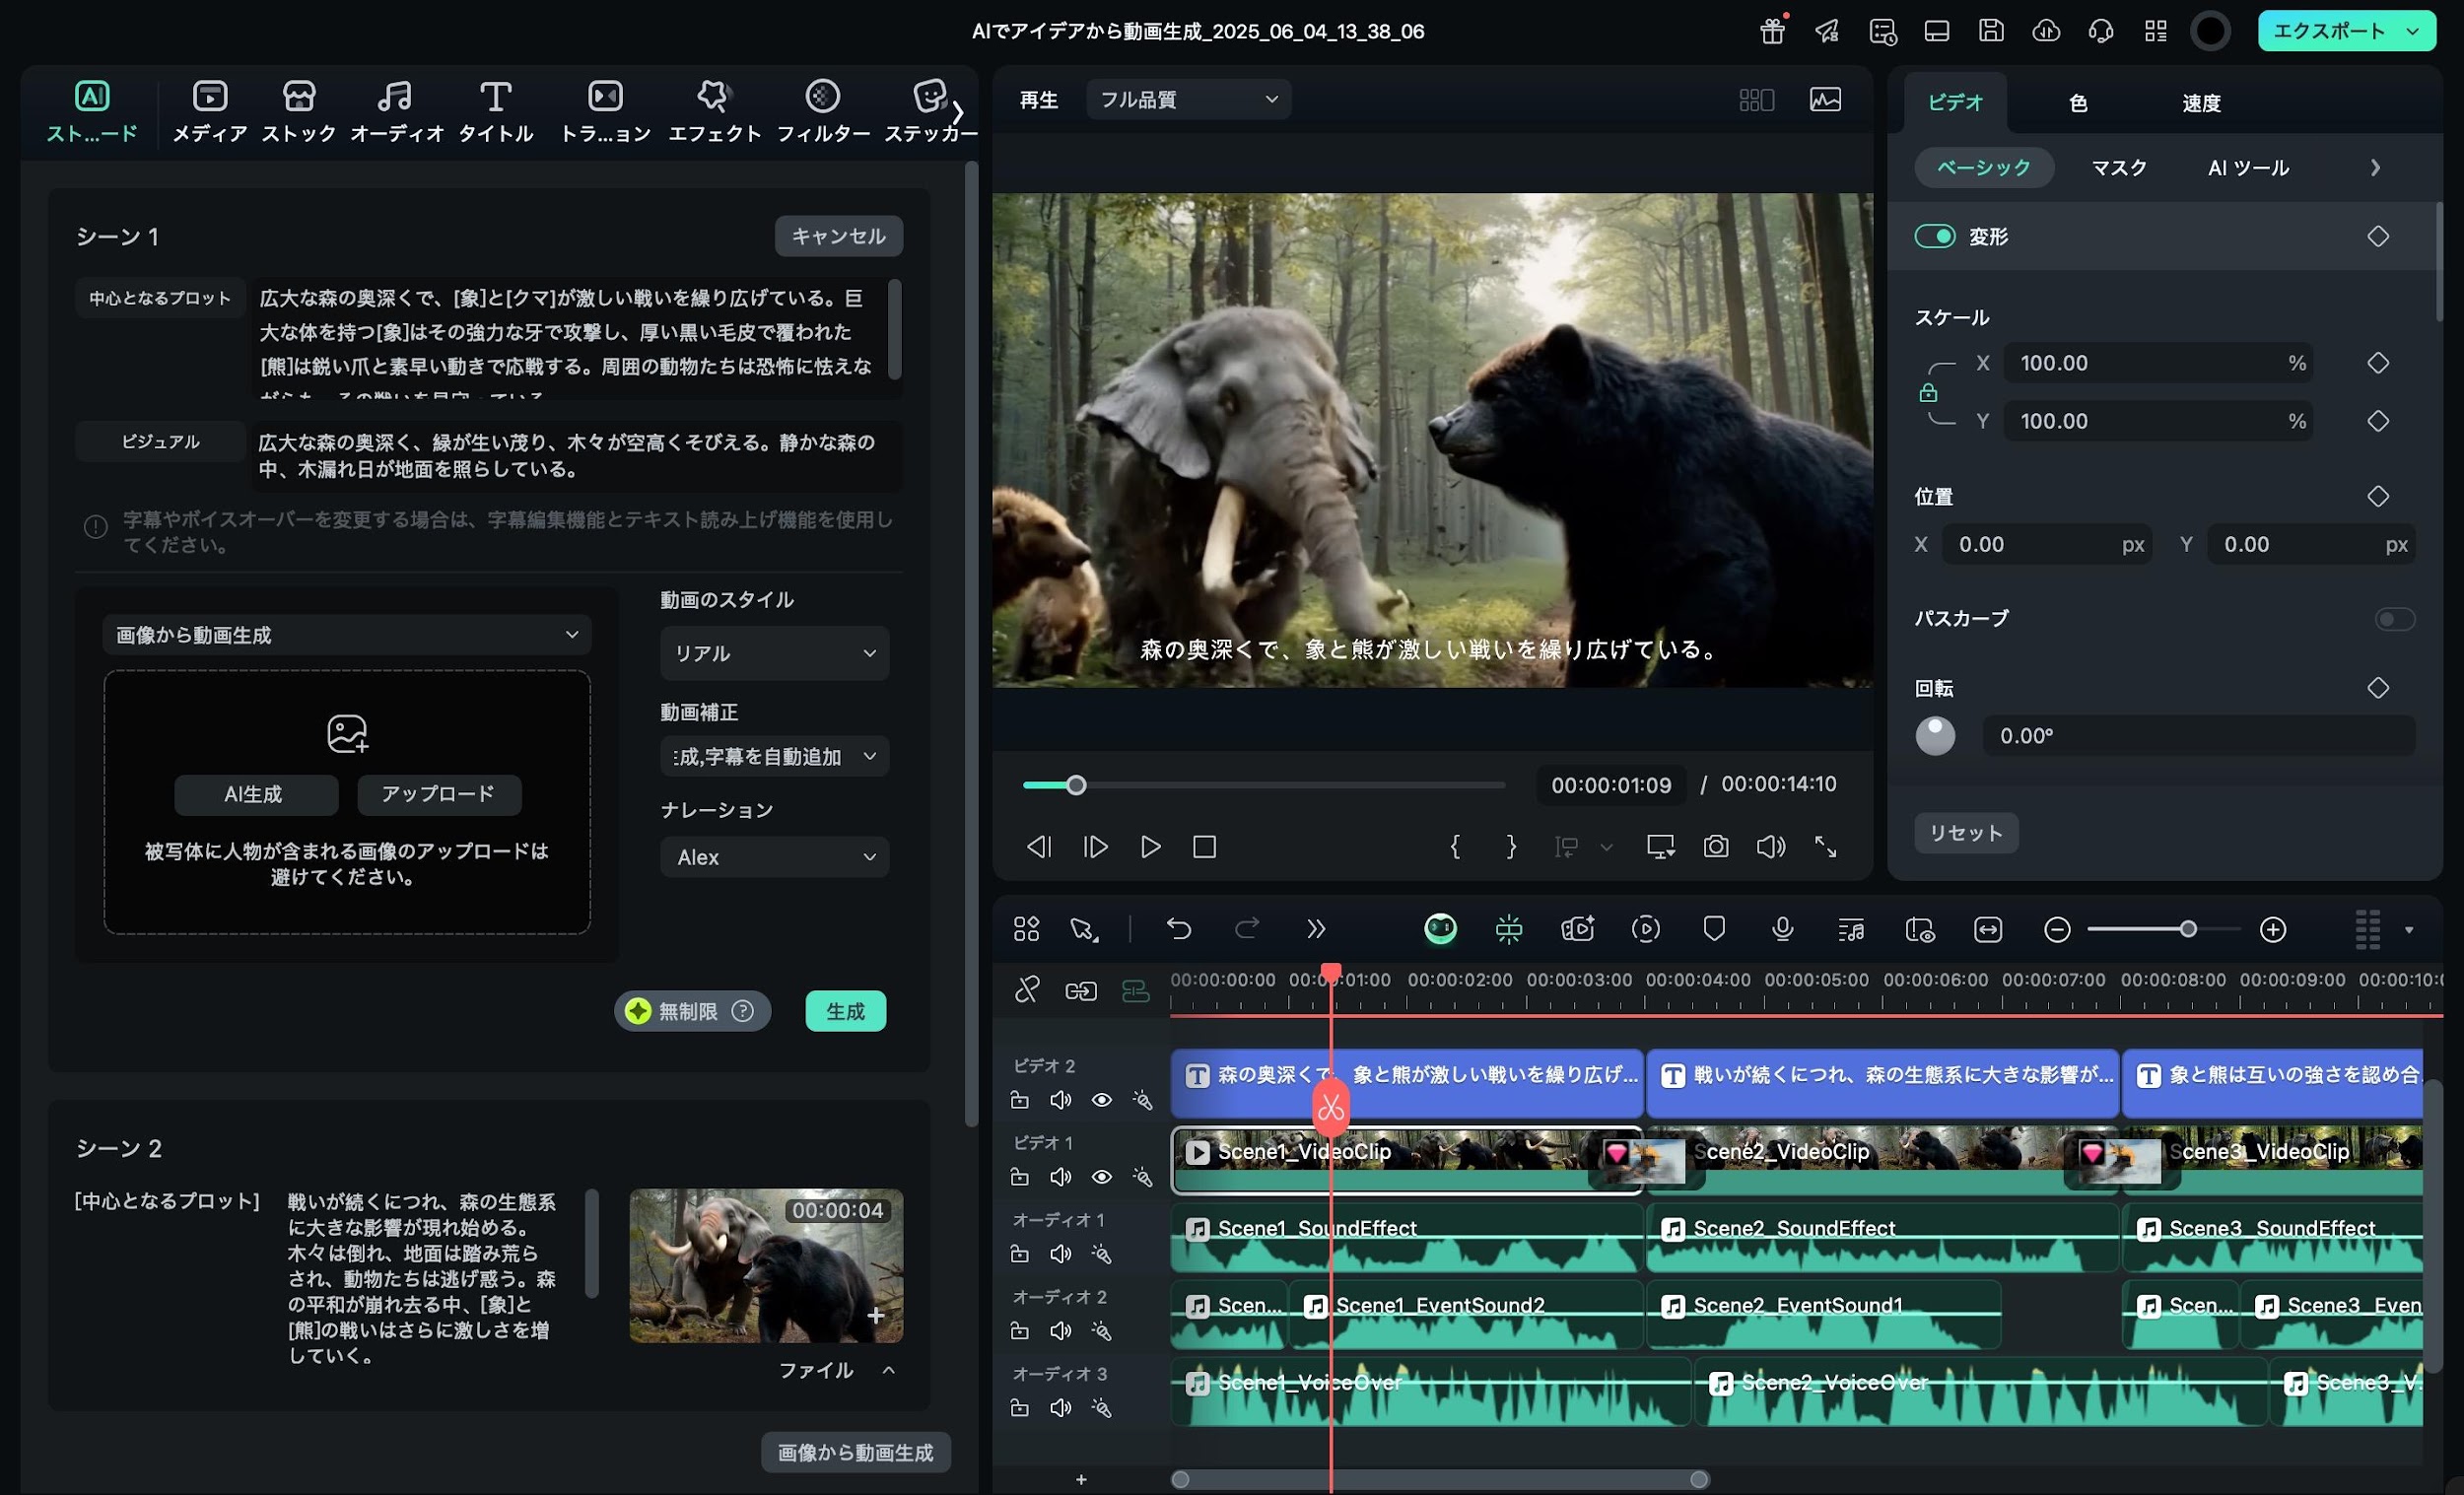This screenshot has width=2464, height=1495.
Task: Switch to the 色 tab
Action: pos(2078,103)
